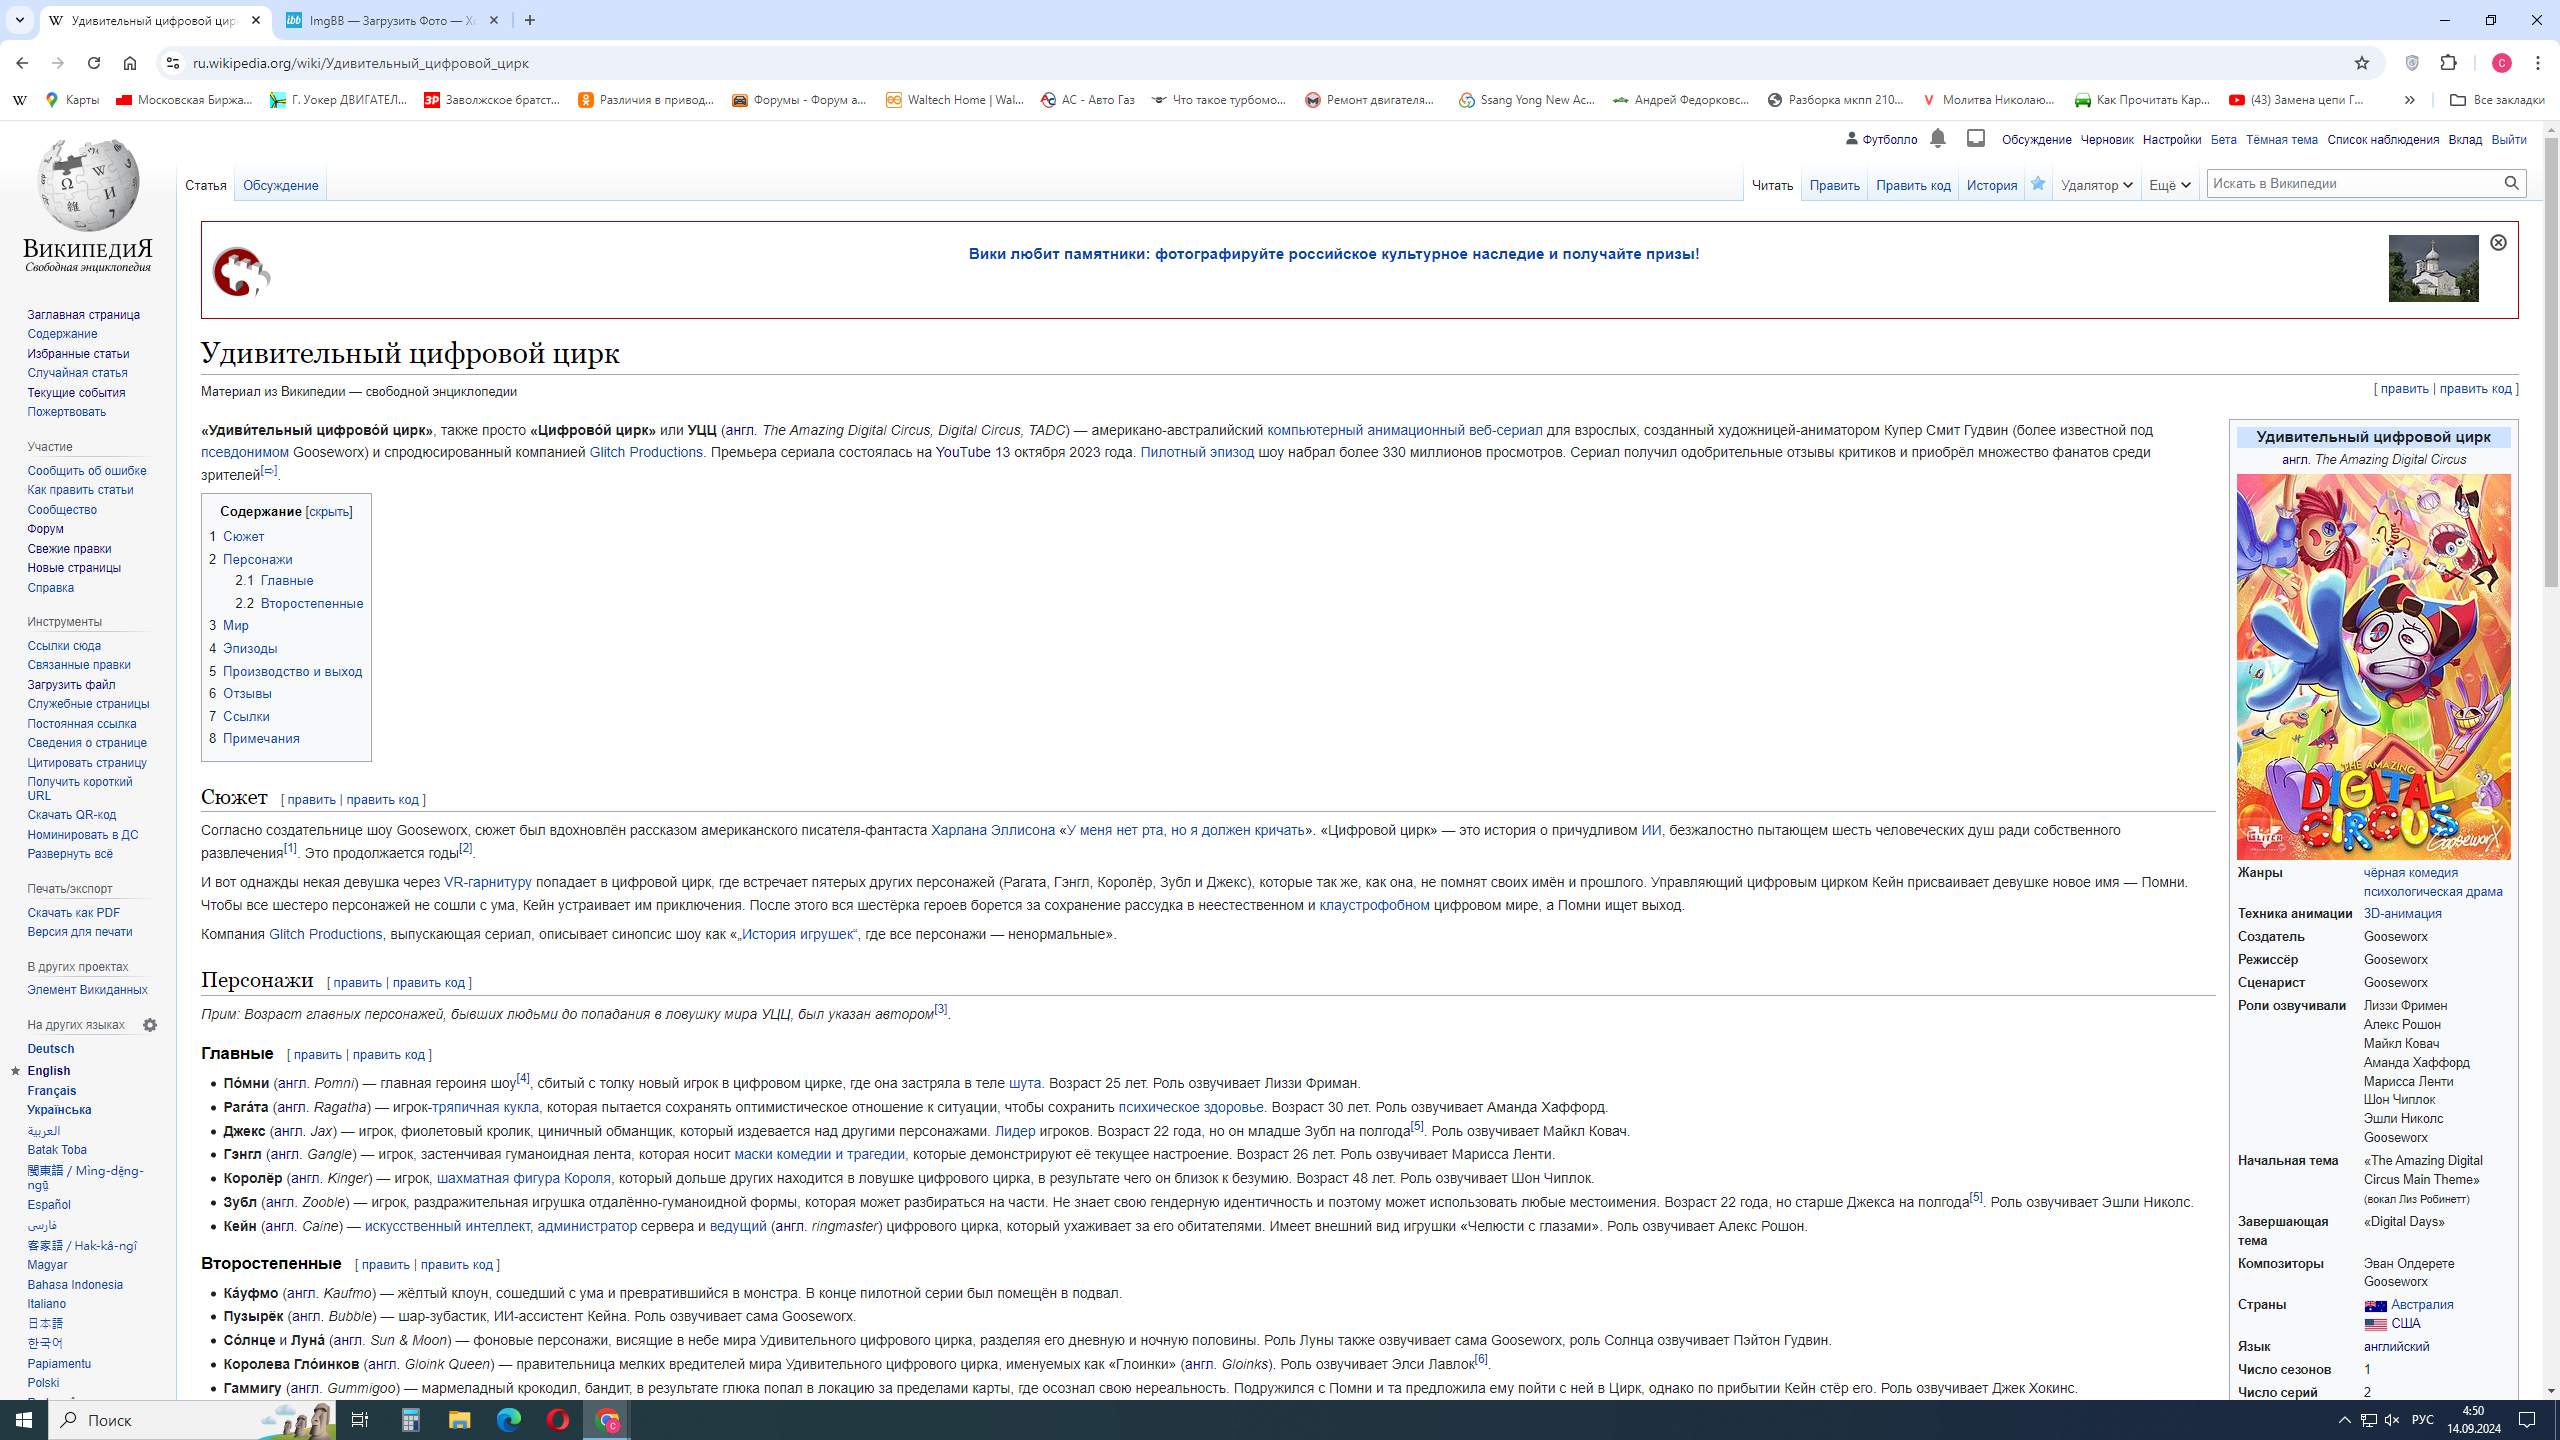The width and height of the screenshot is (2560, 1440).
Task: Open Windows notification center
Action: (2527, 1420)
